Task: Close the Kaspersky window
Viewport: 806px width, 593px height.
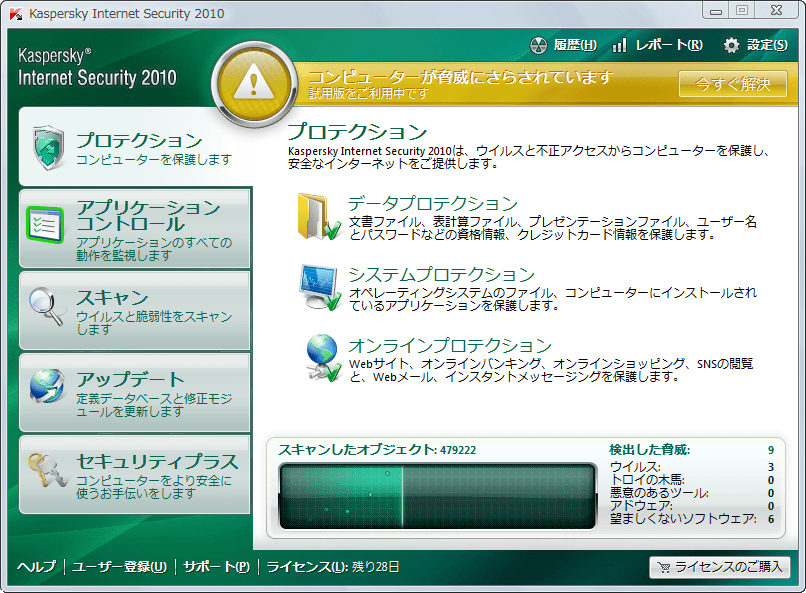Action: (777, 11)
